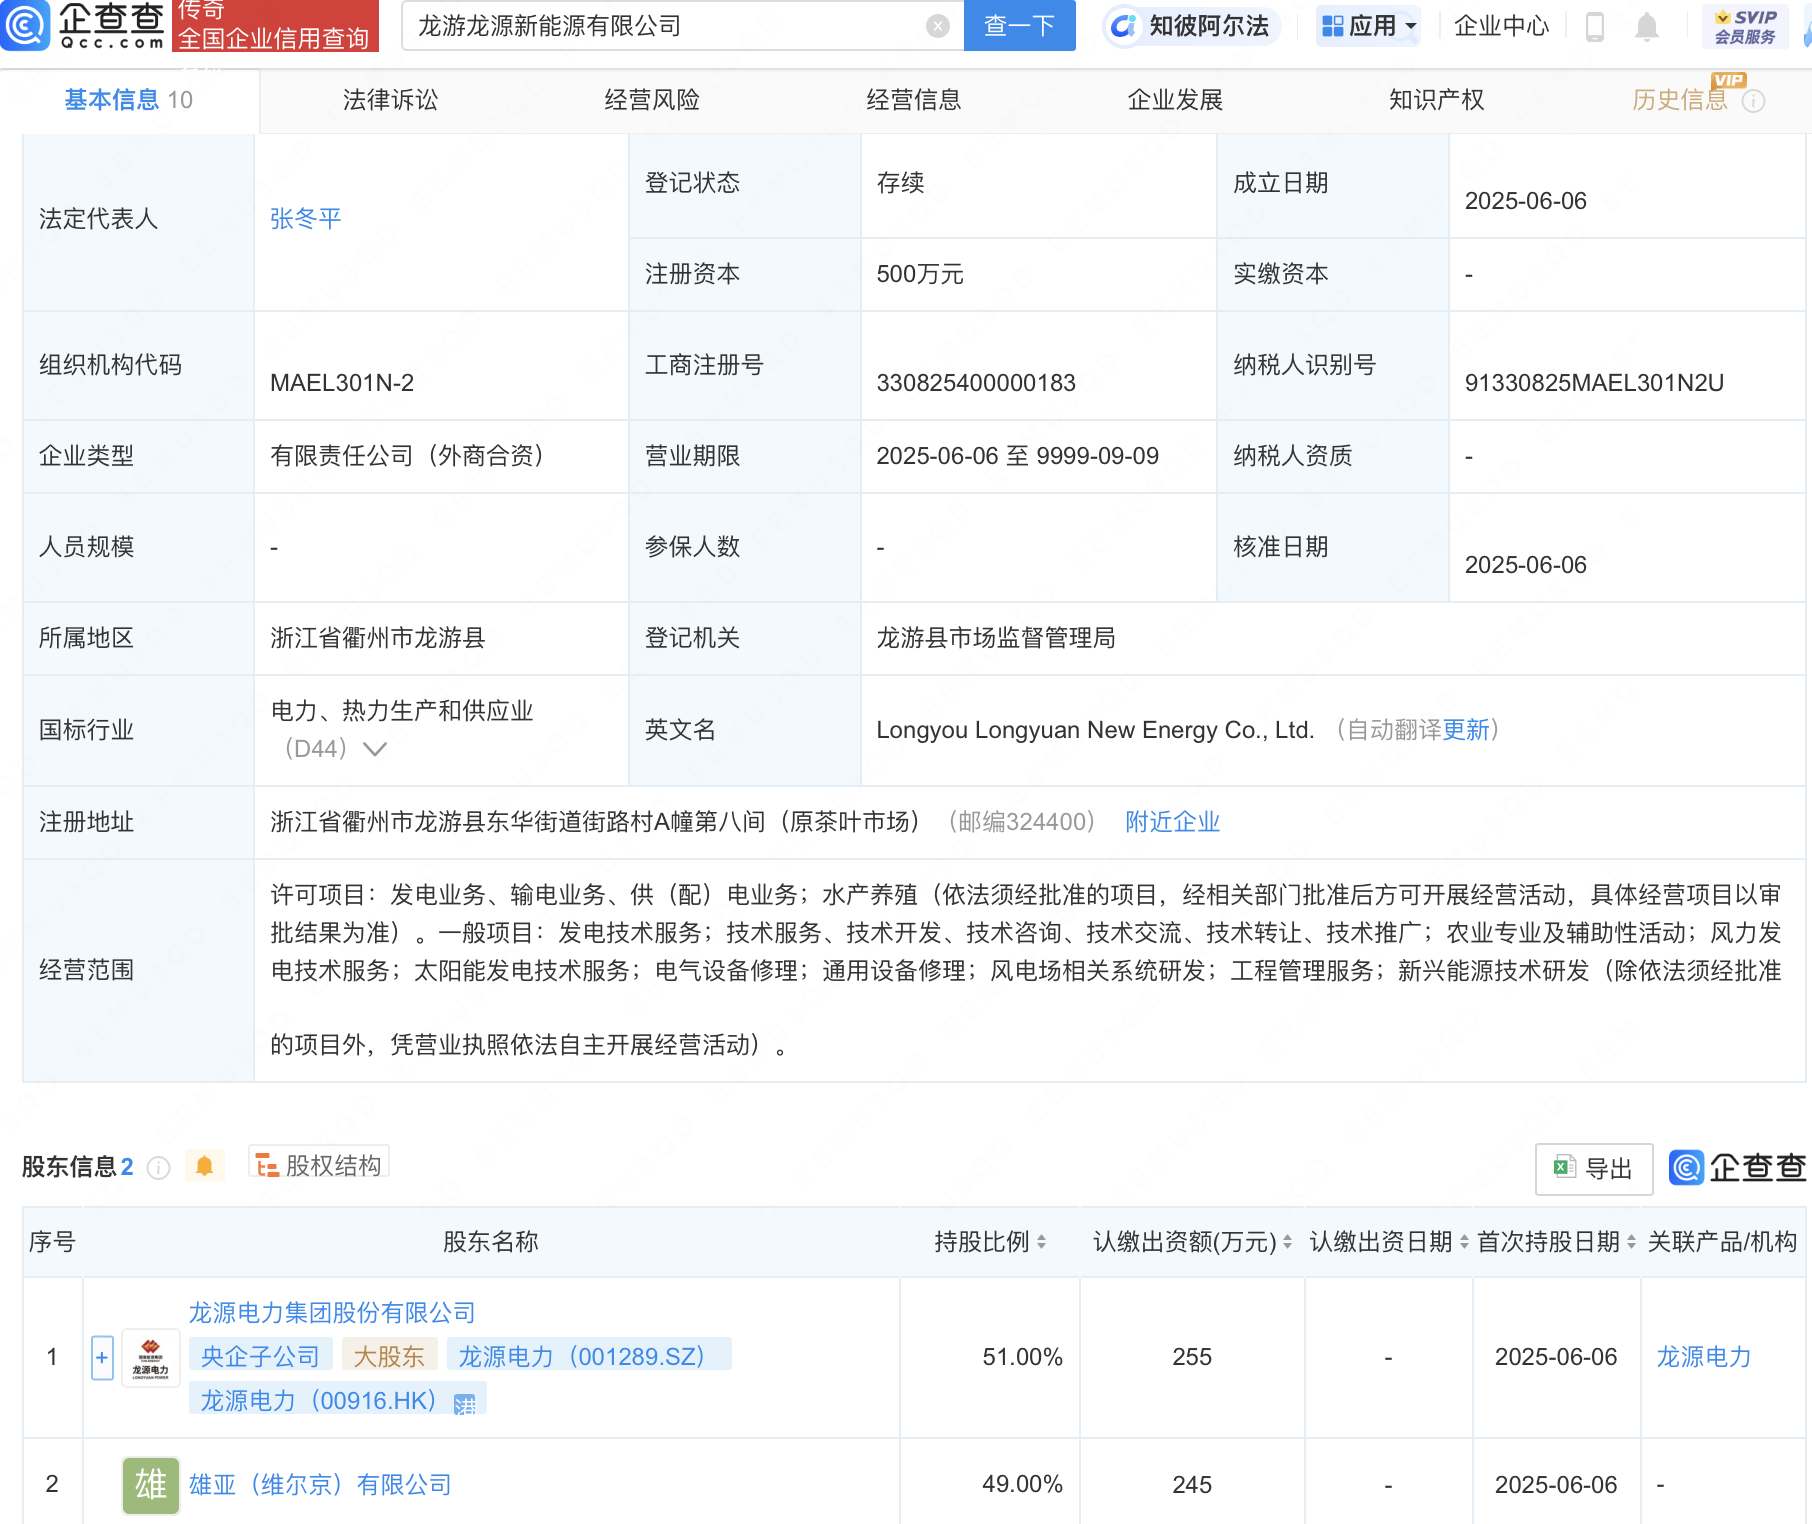
Task: Open legal representative 张冬平 link
Action: (306, 219)
